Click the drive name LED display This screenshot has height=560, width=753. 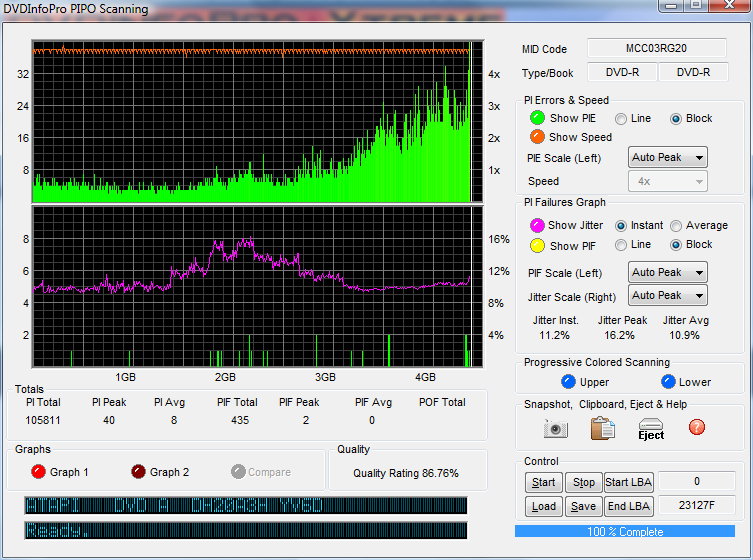click(x=246, y=506)
